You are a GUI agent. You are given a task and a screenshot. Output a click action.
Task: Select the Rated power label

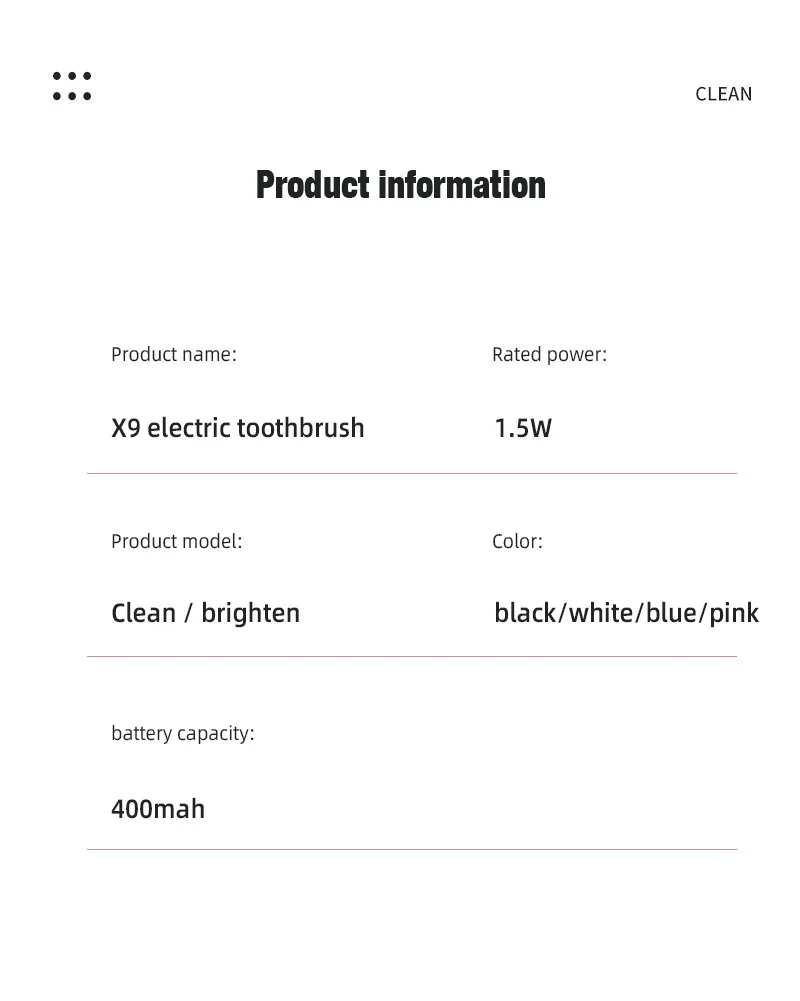tap(549, 354)
